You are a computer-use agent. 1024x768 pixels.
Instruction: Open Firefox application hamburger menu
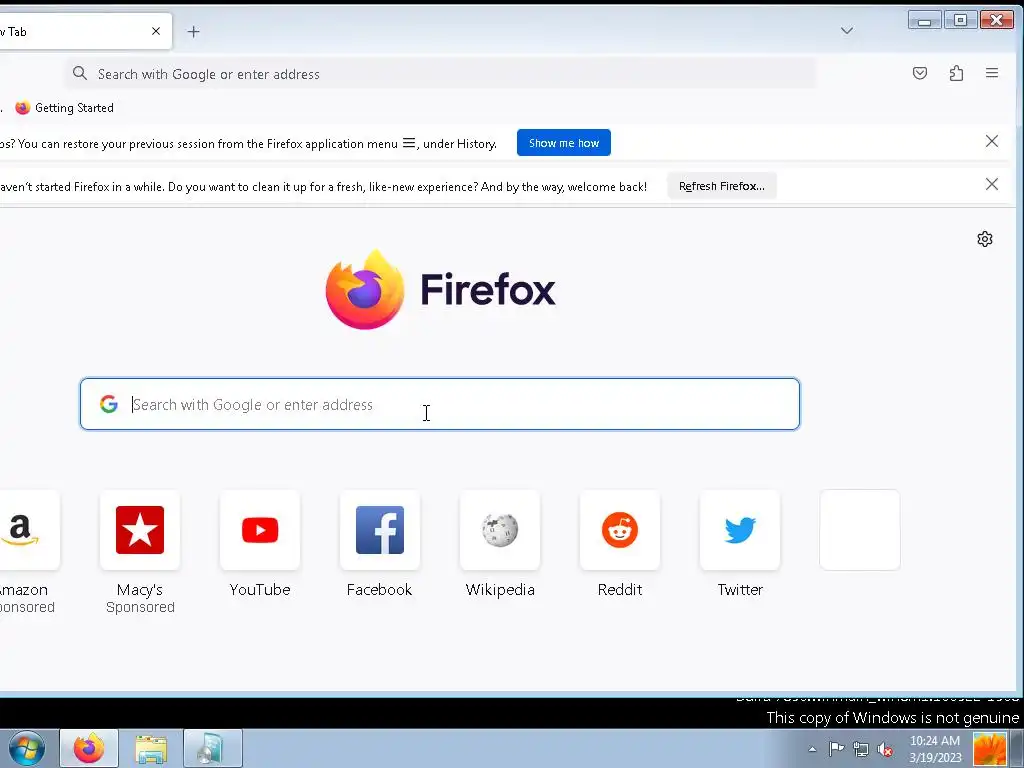pyautogui.click(x=991, y=73)
